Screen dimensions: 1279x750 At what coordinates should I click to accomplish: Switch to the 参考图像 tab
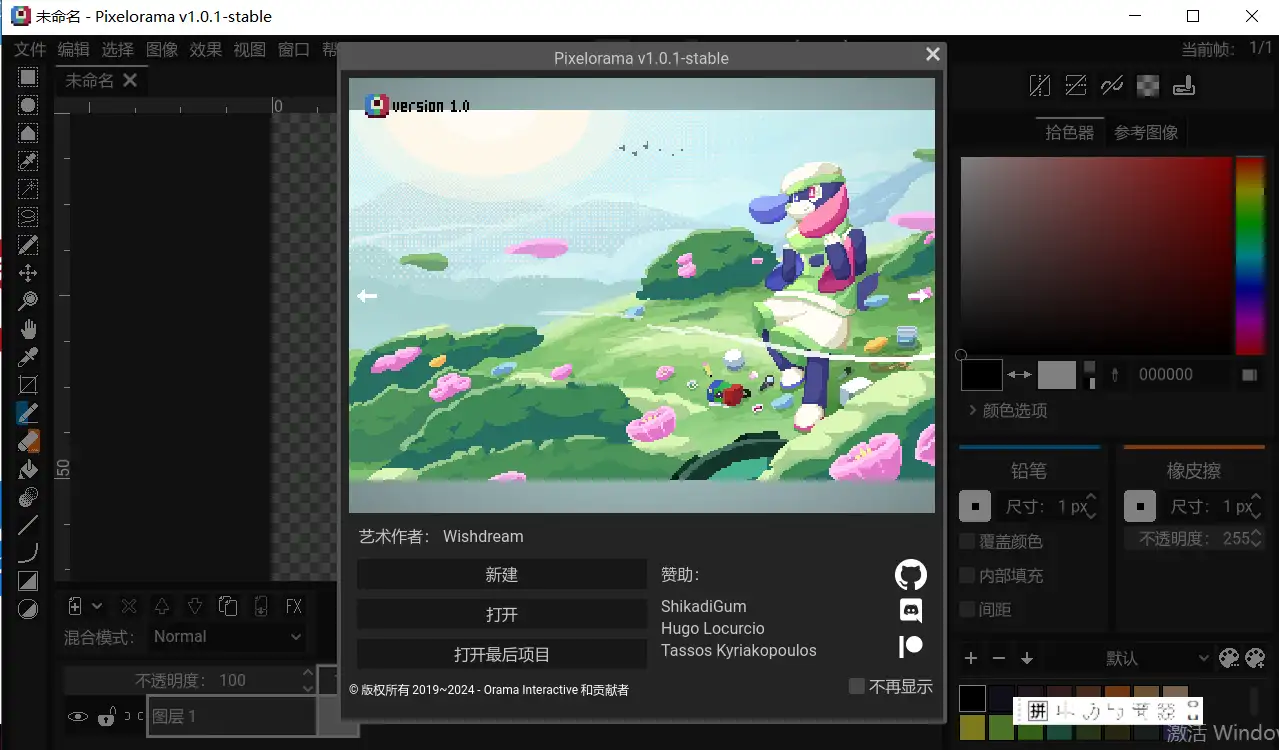click(1146, 132)
